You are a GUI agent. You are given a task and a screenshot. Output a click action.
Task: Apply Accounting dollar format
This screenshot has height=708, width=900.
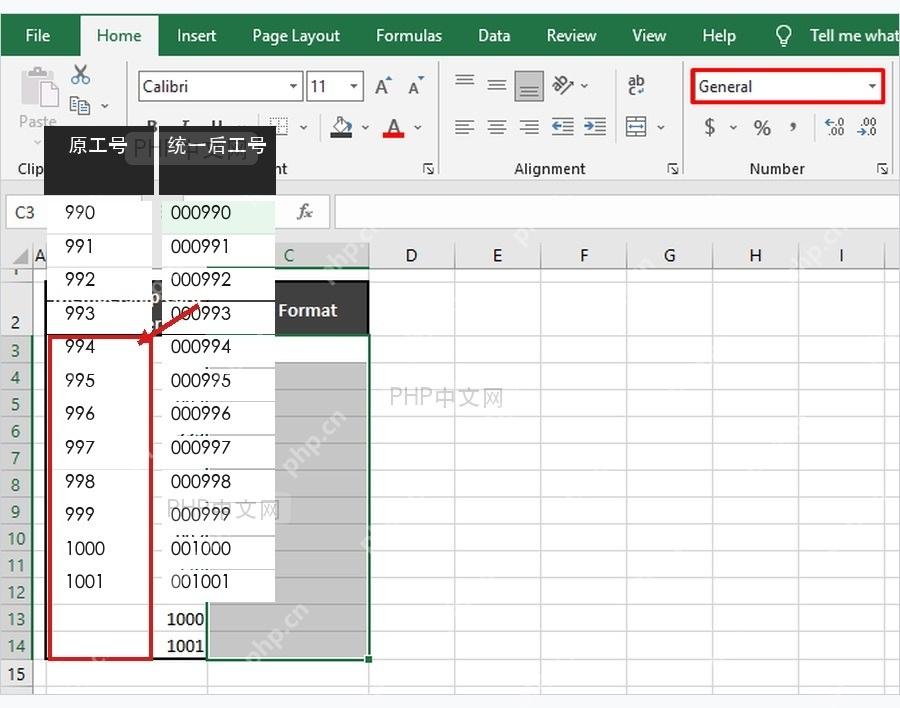(x=710, y=126)
